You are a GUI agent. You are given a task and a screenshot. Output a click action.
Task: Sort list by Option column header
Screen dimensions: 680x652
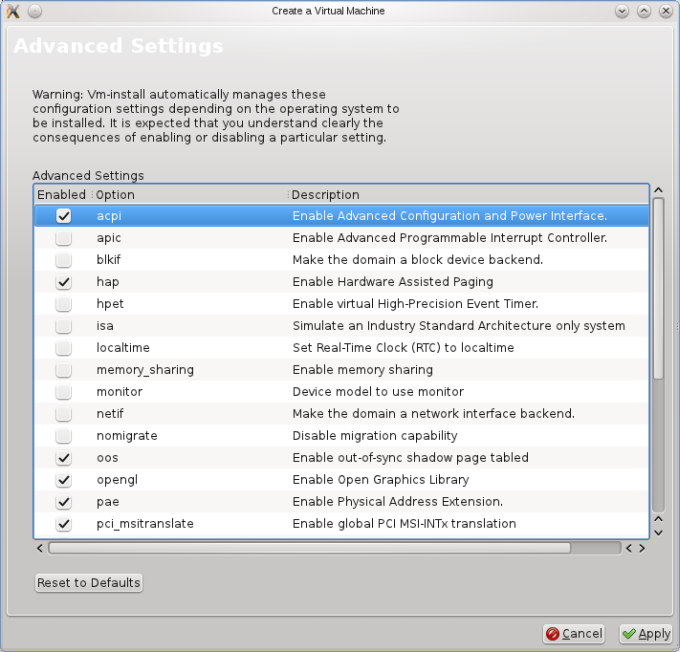[190, 195]
